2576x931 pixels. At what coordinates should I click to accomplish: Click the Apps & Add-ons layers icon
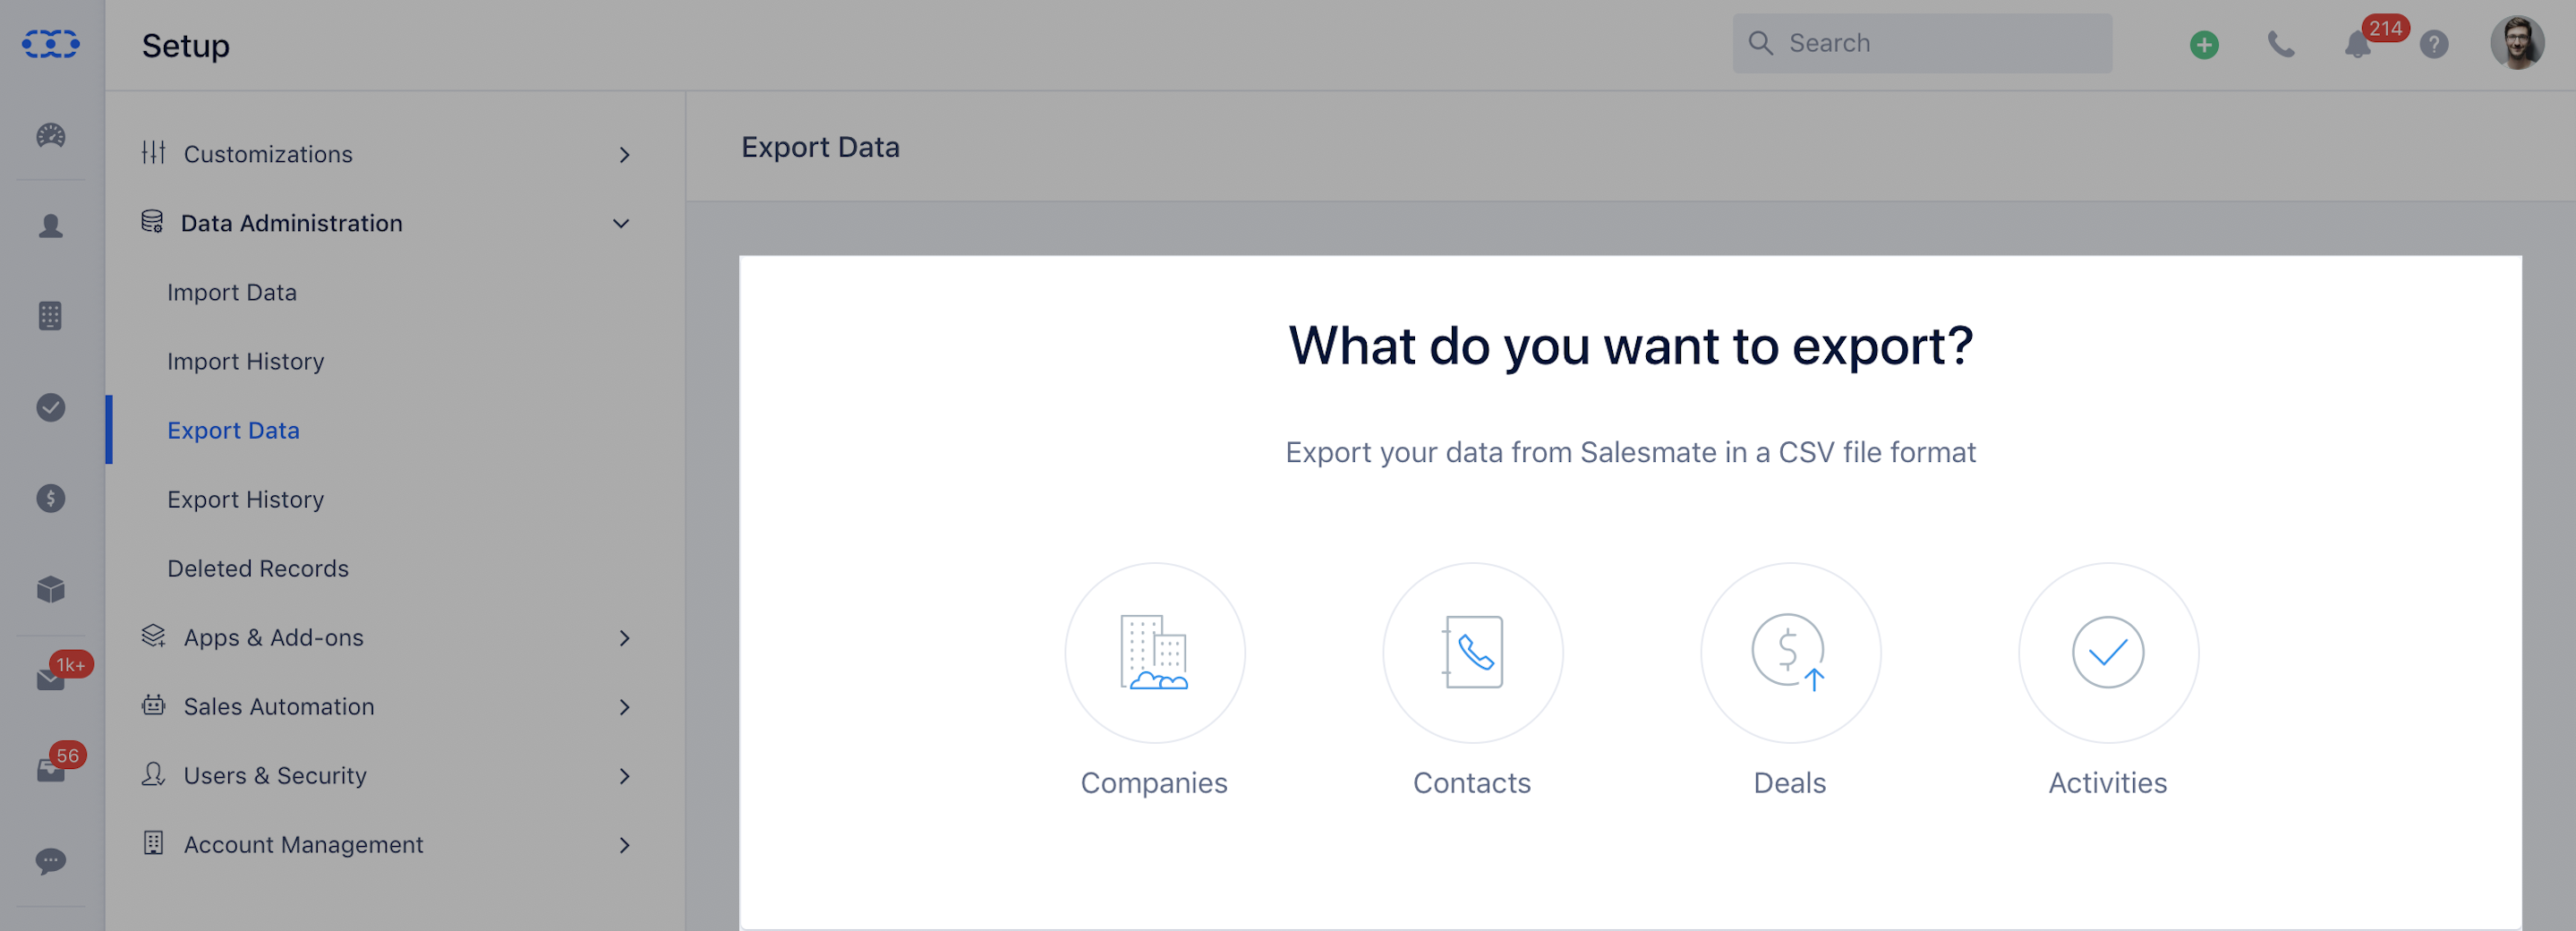pos(153,635)
